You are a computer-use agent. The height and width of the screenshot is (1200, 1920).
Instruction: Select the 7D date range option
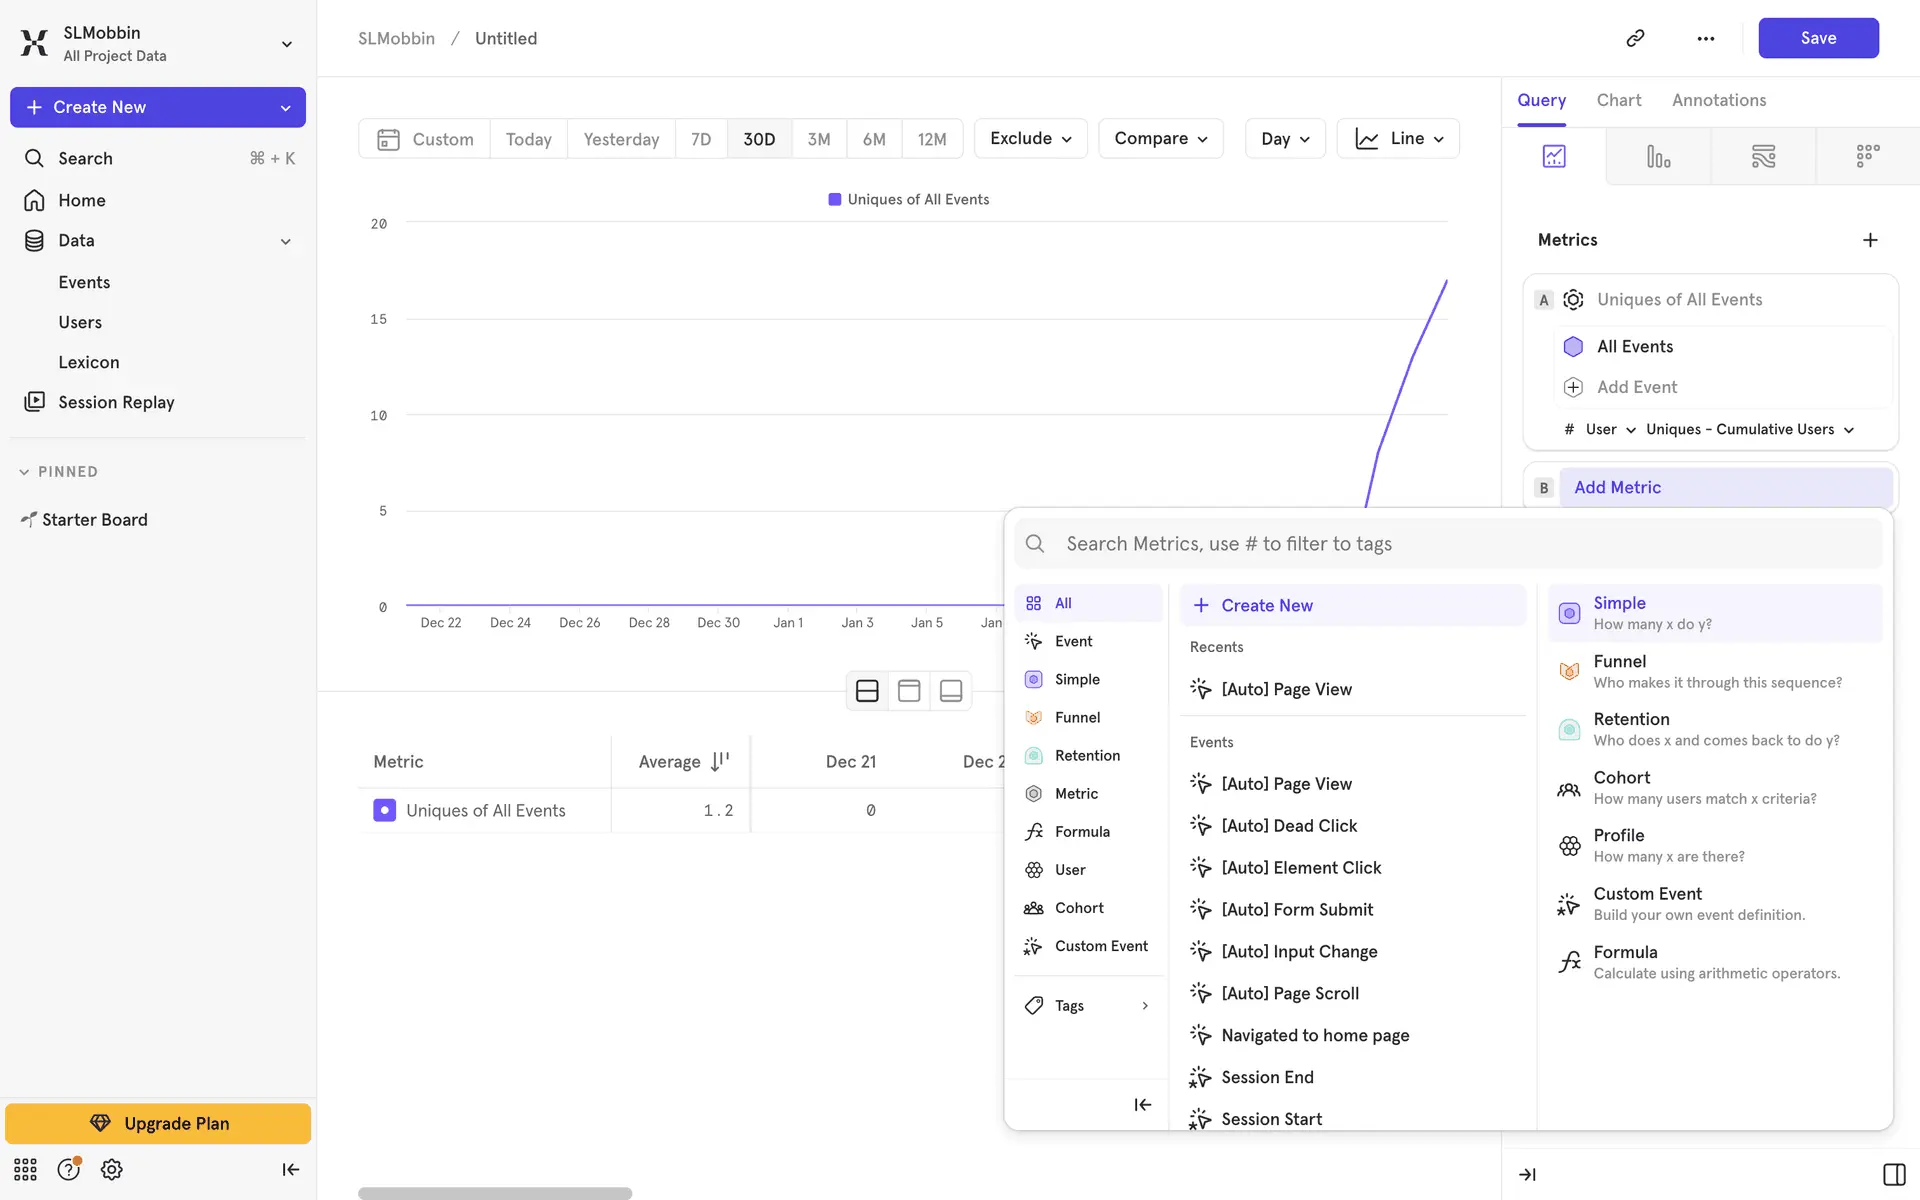700,139
